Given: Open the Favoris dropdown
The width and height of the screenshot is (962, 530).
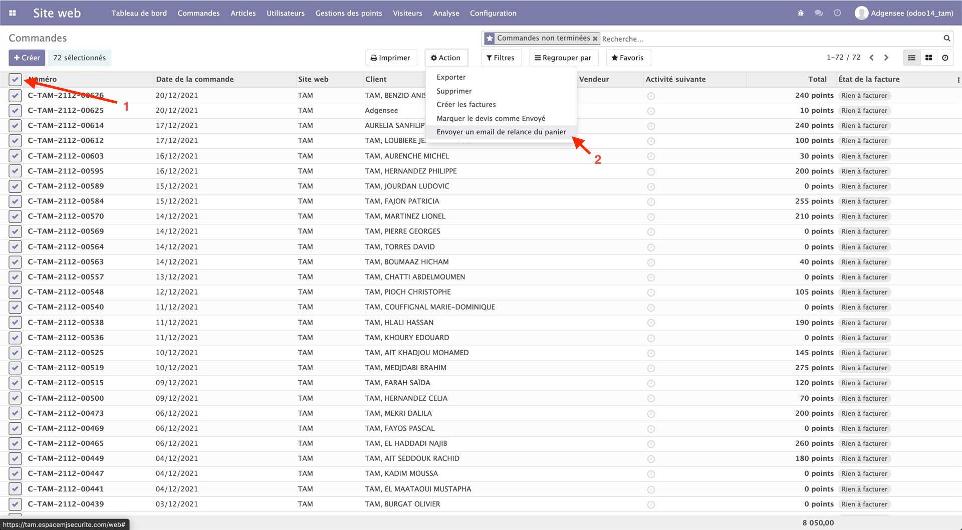Looking at the screenshot, I should [x=628, y=58].
